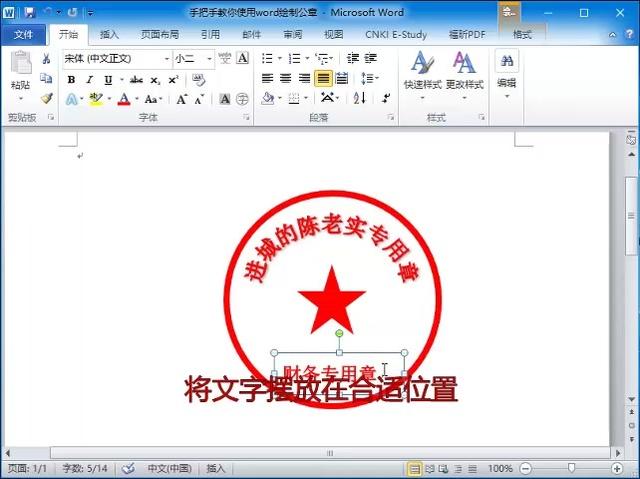Image resolution: width=640 pixels, height=479 pixels.
Task: Open Quick Styles gallery
Action: (422, 75)
